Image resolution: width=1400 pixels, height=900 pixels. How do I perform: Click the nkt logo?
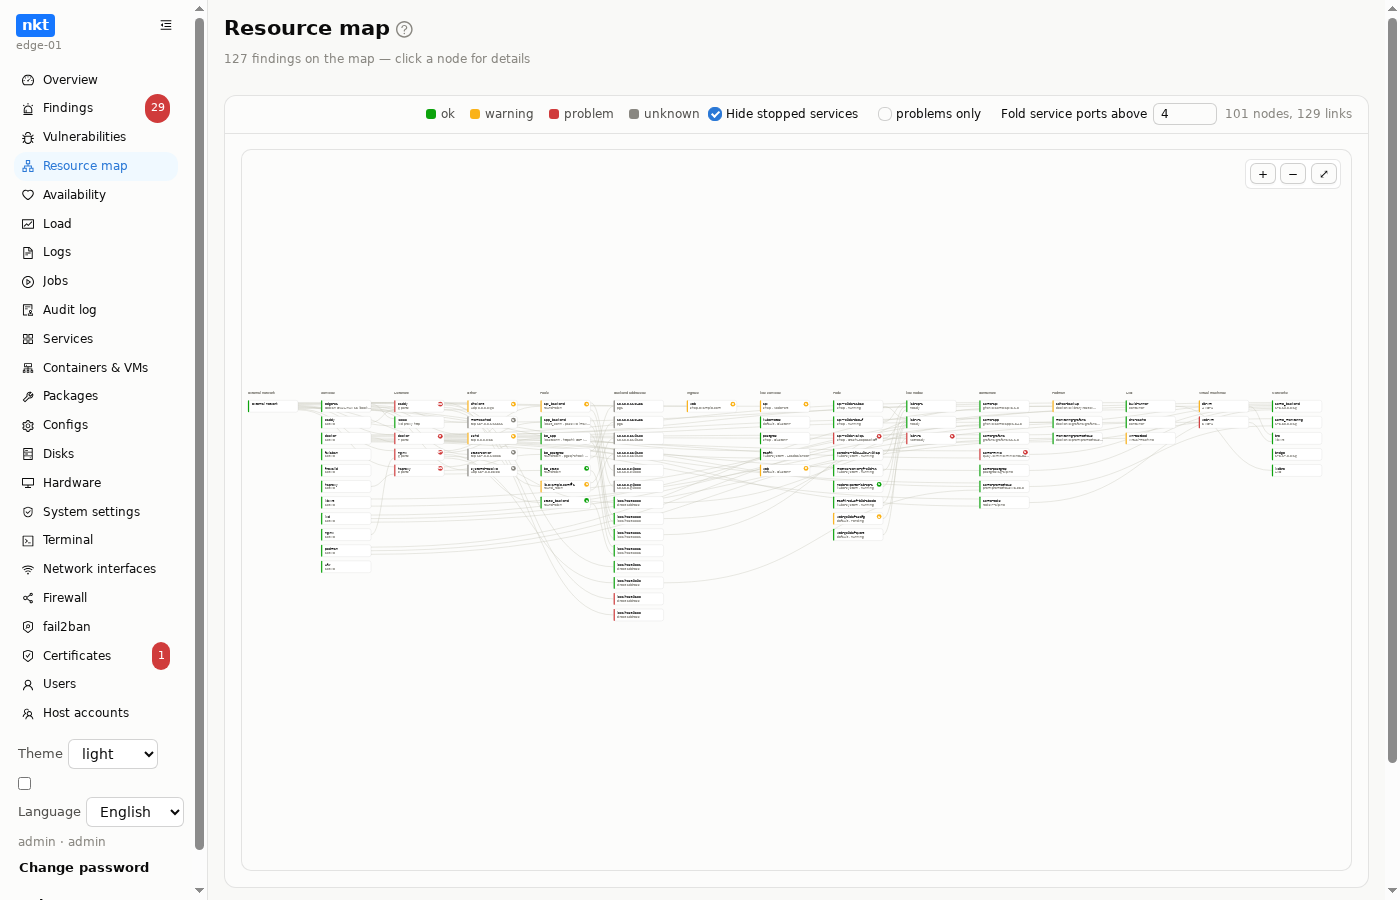[35, 25]
